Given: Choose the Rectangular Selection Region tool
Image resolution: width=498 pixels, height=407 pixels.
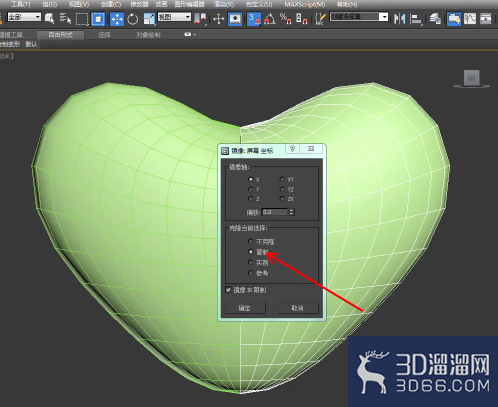Looking at the screenshot, I should 82,19.
